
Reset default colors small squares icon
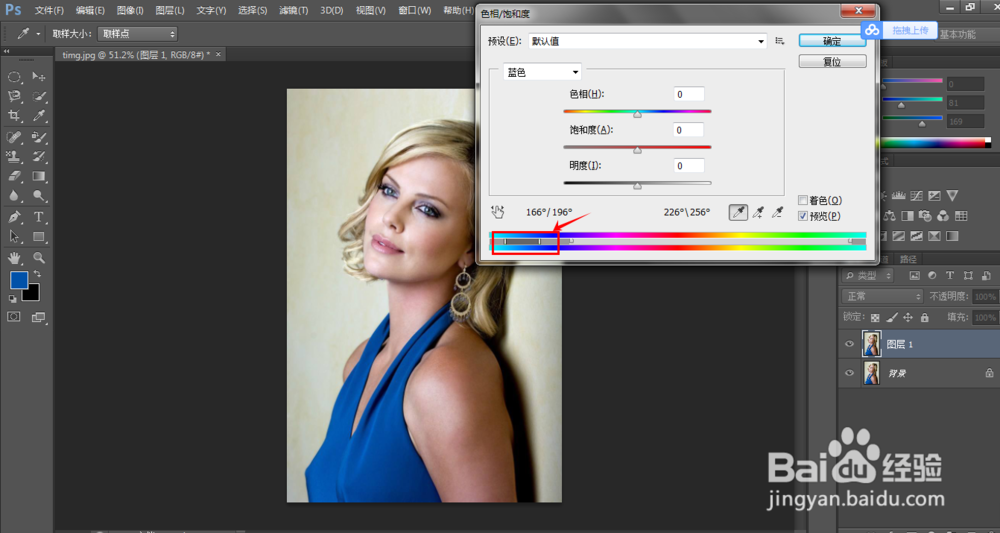12,298
